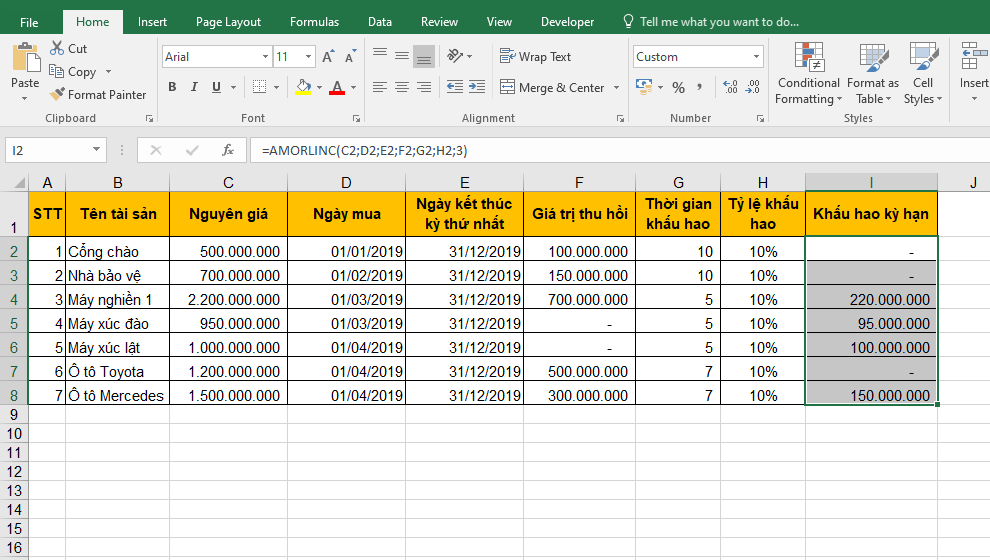Expand the Arial font name dropdown
Image resolution: width=990 pixels, height=560 pixels.
(265, 57)
